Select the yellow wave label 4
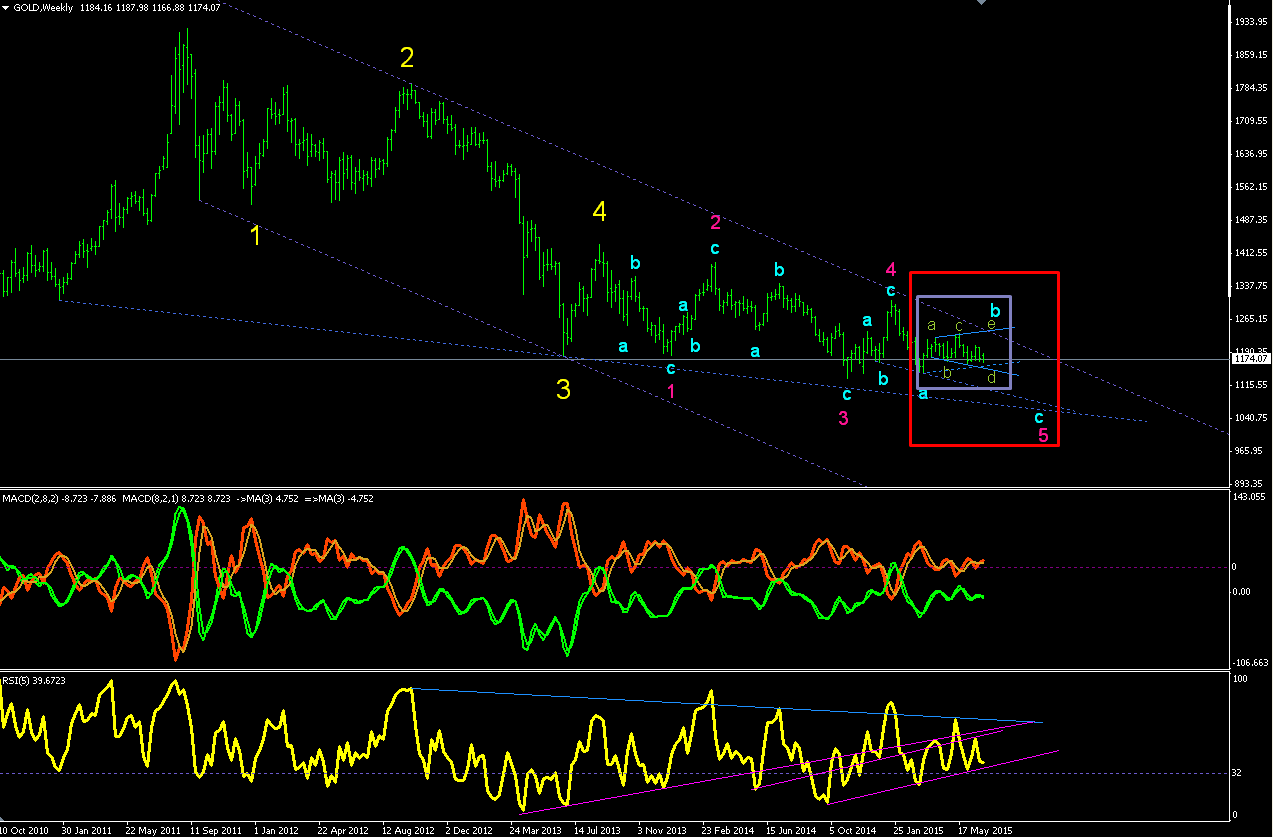1273x837 pixels. tap(599, 211)
